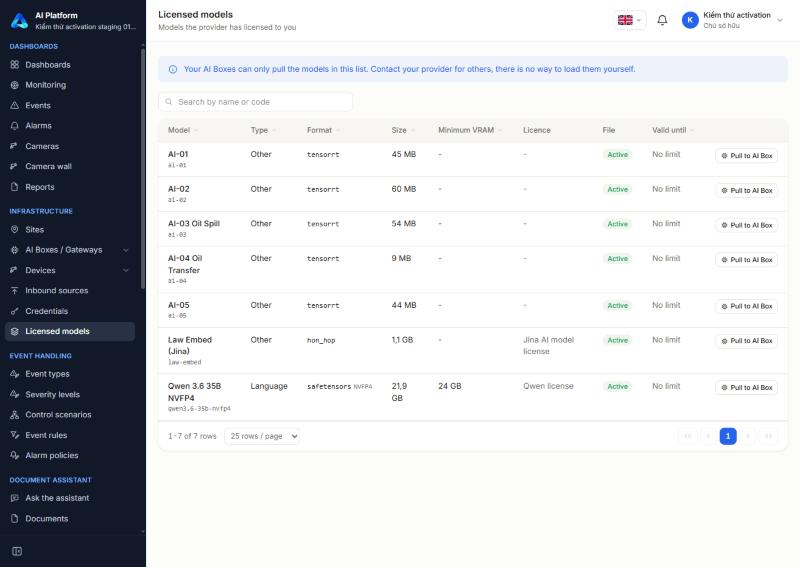800x567 pixels.
Task: Click the Control scenarios icon
Action: tap(14, 414)
